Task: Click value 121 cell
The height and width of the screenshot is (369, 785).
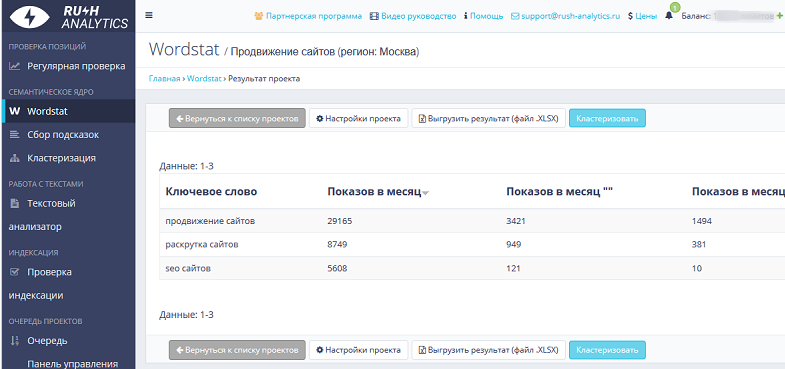Action: tap(513, 269)
